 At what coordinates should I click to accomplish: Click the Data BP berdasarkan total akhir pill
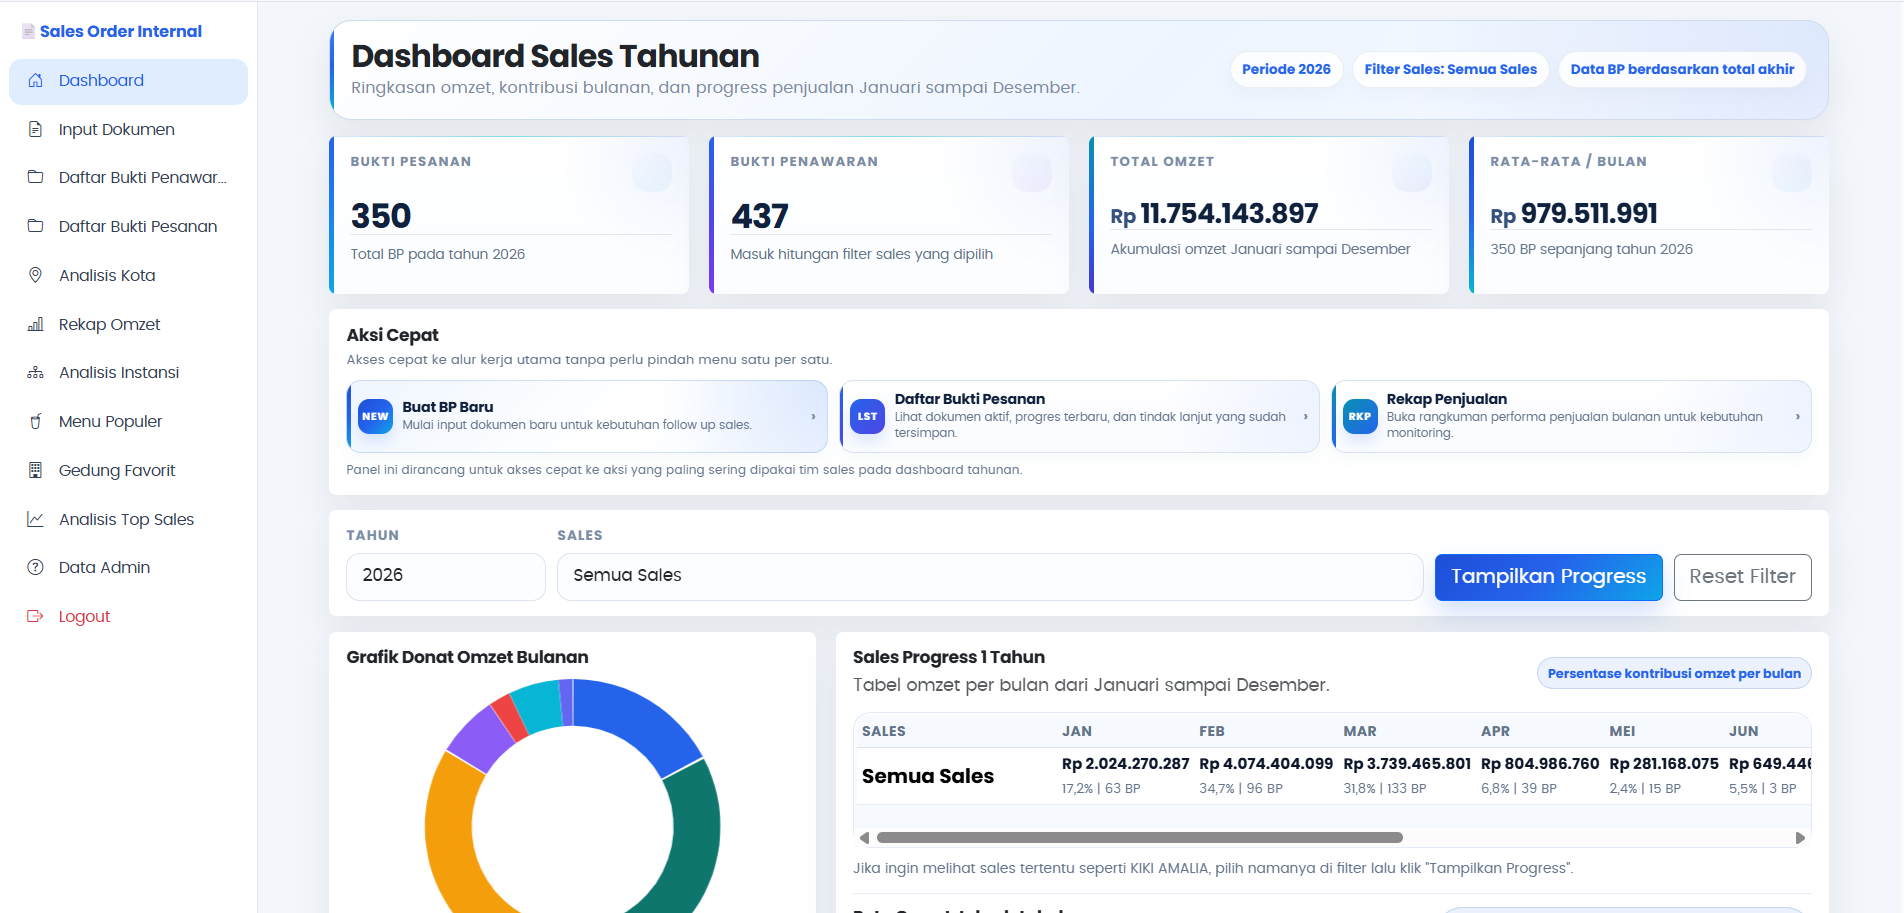tap(1682, 69)
